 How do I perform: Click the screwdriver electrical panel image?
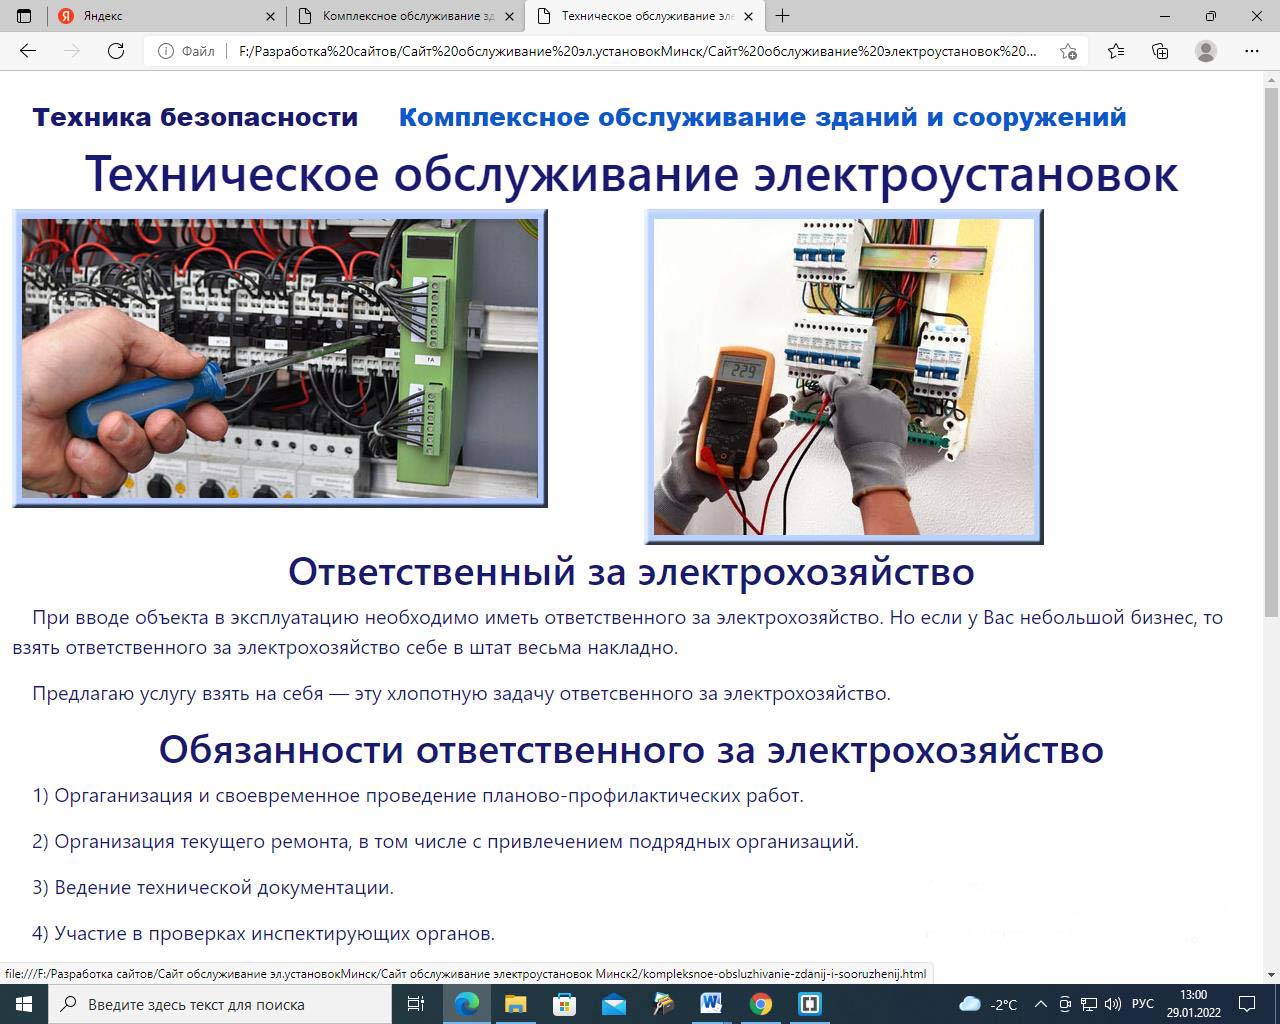pyautogui.click(x=280, y=358)
